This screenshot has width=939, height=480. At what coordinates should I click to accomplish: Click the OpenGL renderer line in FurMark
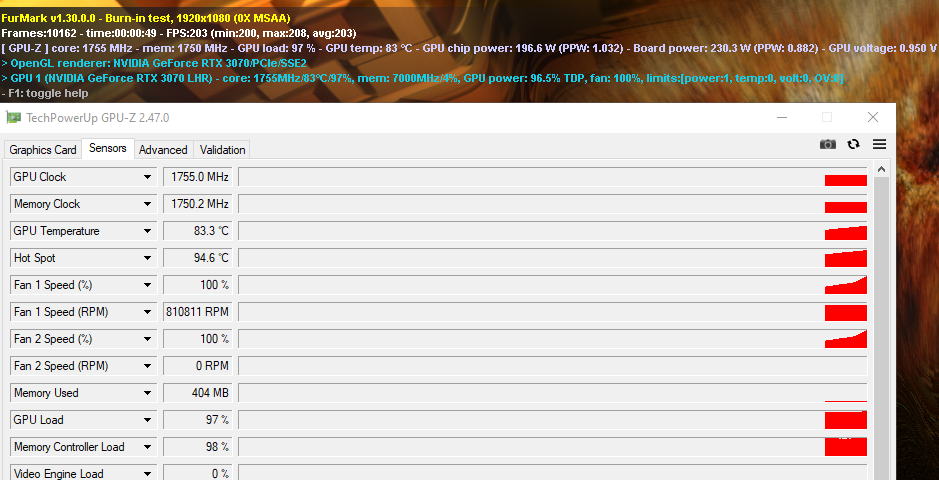pyautogui.click(x=154, y=63)
